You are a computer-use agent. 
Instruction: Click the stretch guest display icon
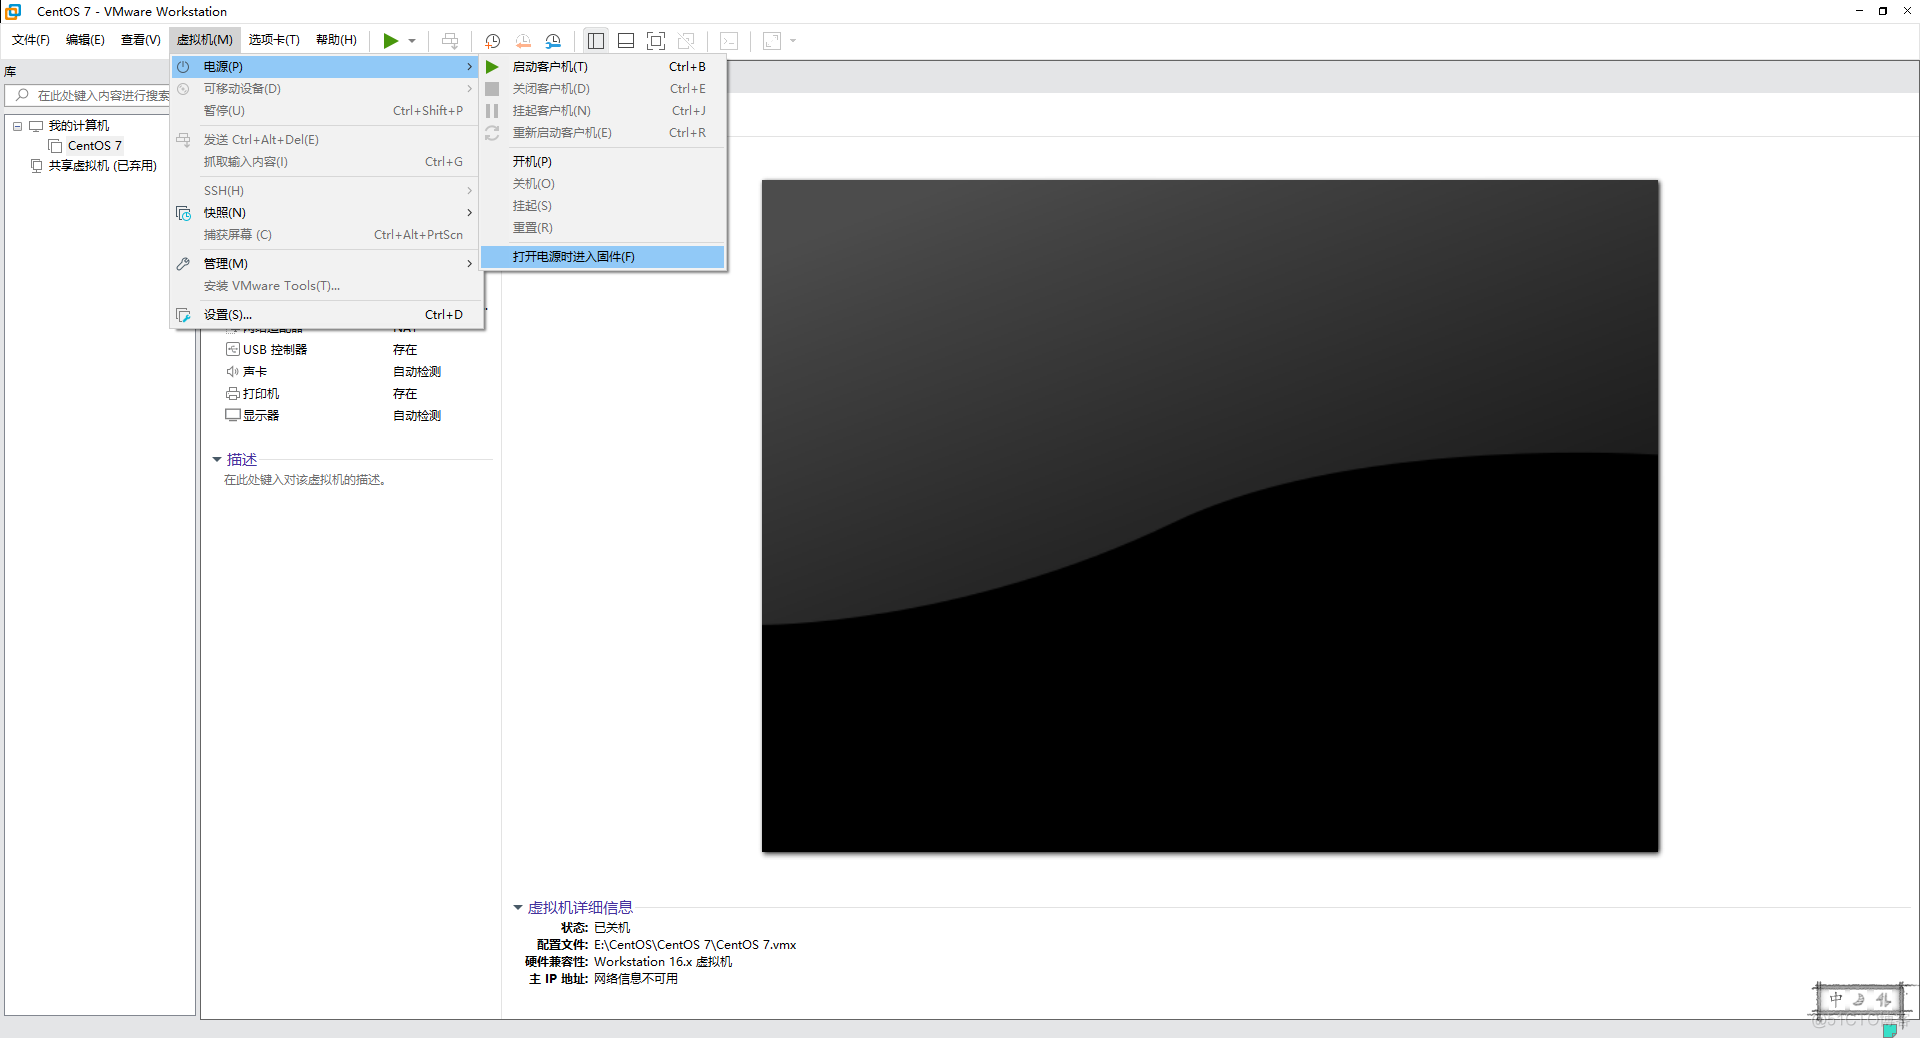(x=772, y=41)
